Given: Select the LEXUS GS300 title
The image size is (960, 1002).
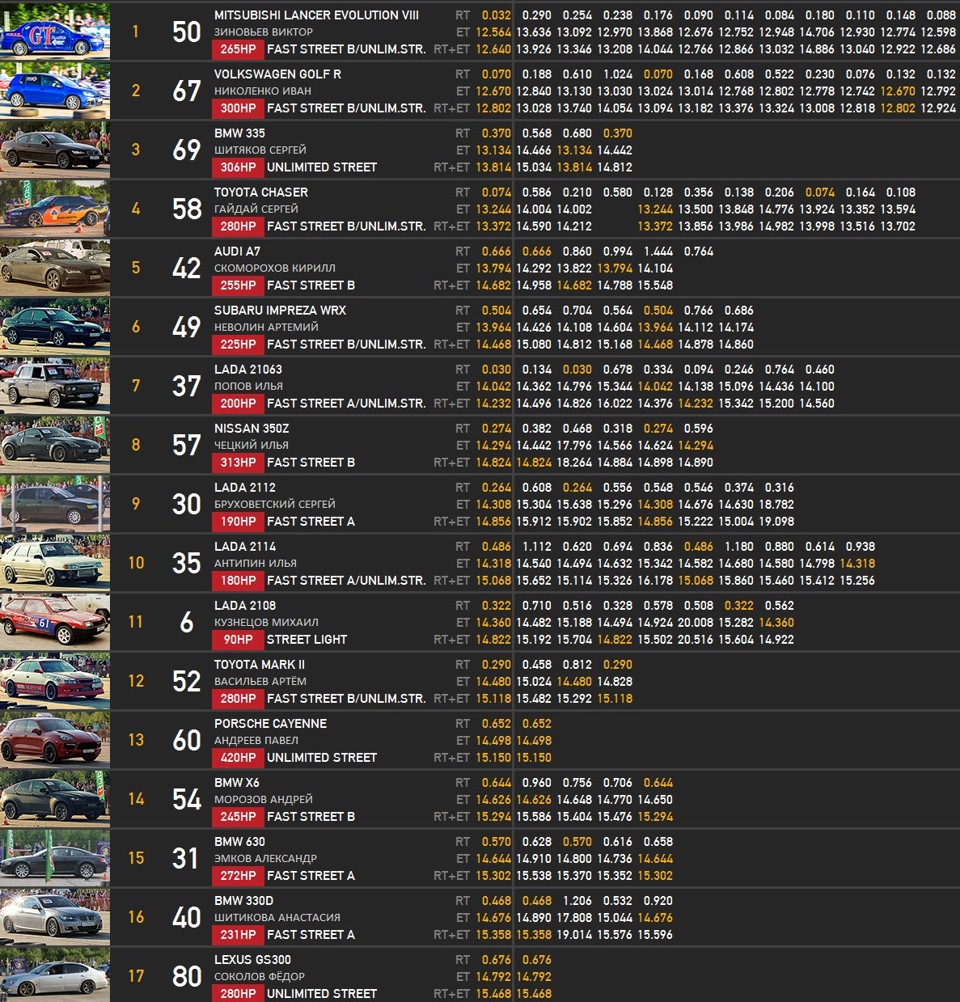Looking at the screenshot, I should click(252, 960).
